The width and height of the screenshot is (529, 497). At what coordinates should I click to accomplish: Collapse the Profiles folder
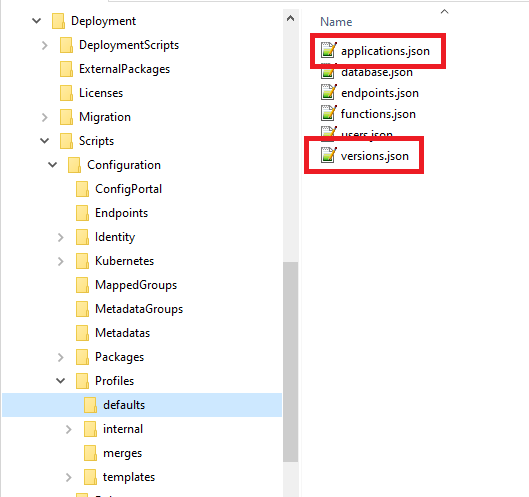pos(60,381)
